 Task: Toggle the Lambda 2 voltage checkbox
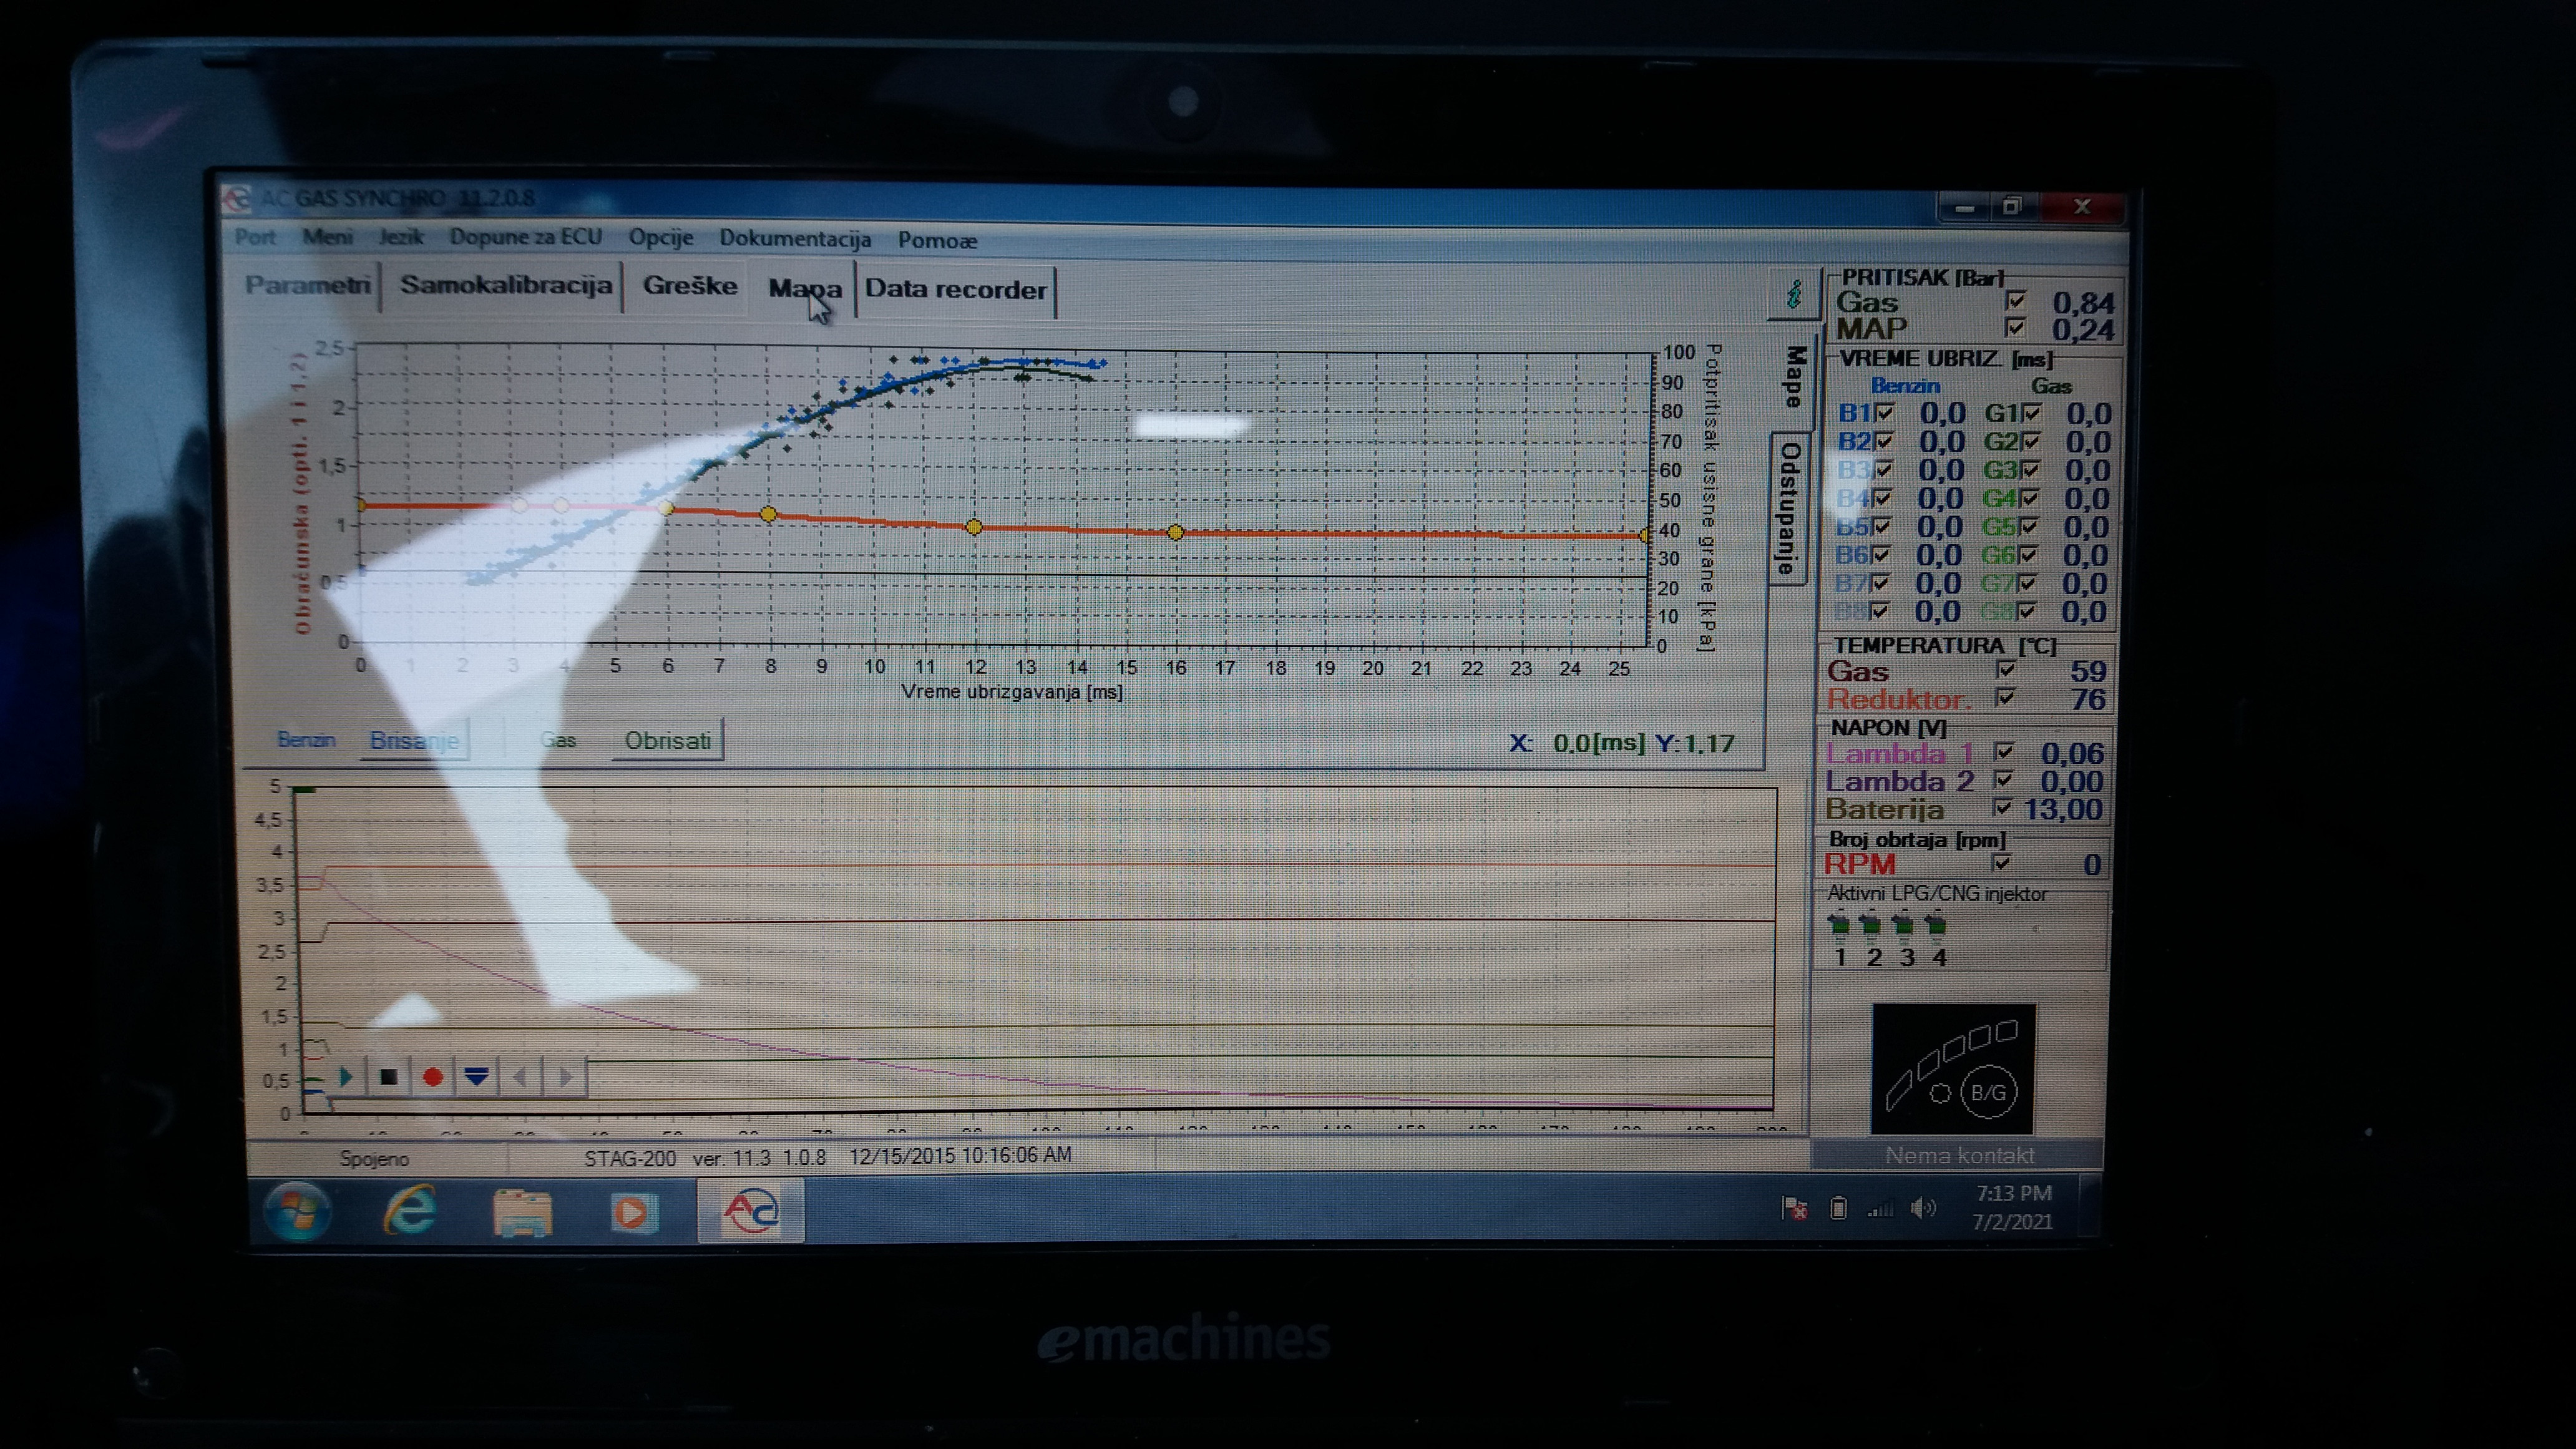2003,779
